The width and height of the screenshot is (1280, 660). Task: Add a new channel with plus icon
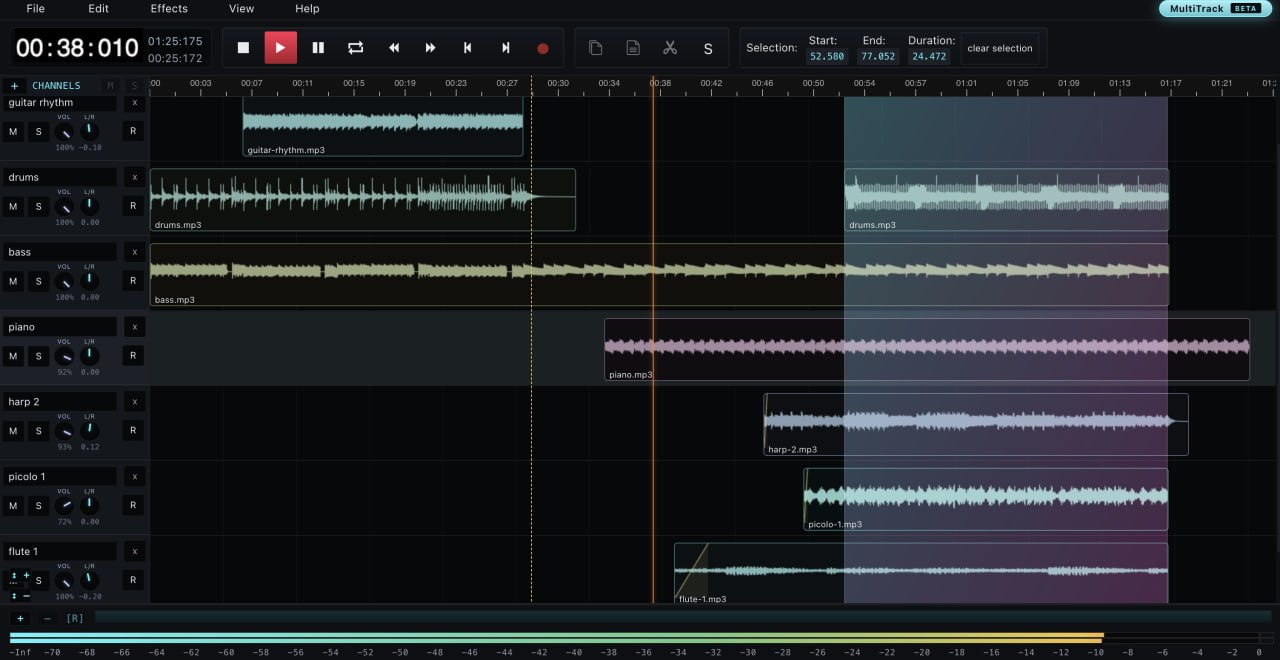point(14,86)
